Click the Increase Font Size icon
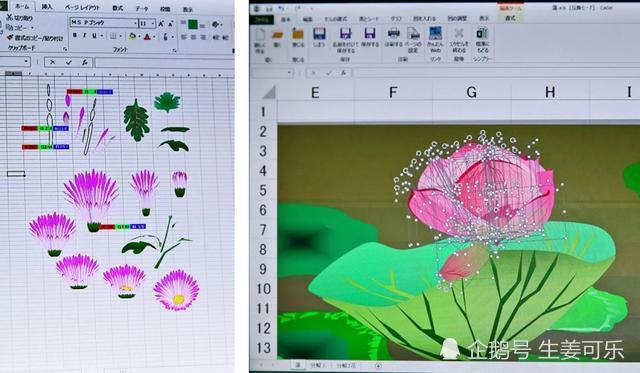The height and width of the screenshot is (373, 640). (161, 24)
